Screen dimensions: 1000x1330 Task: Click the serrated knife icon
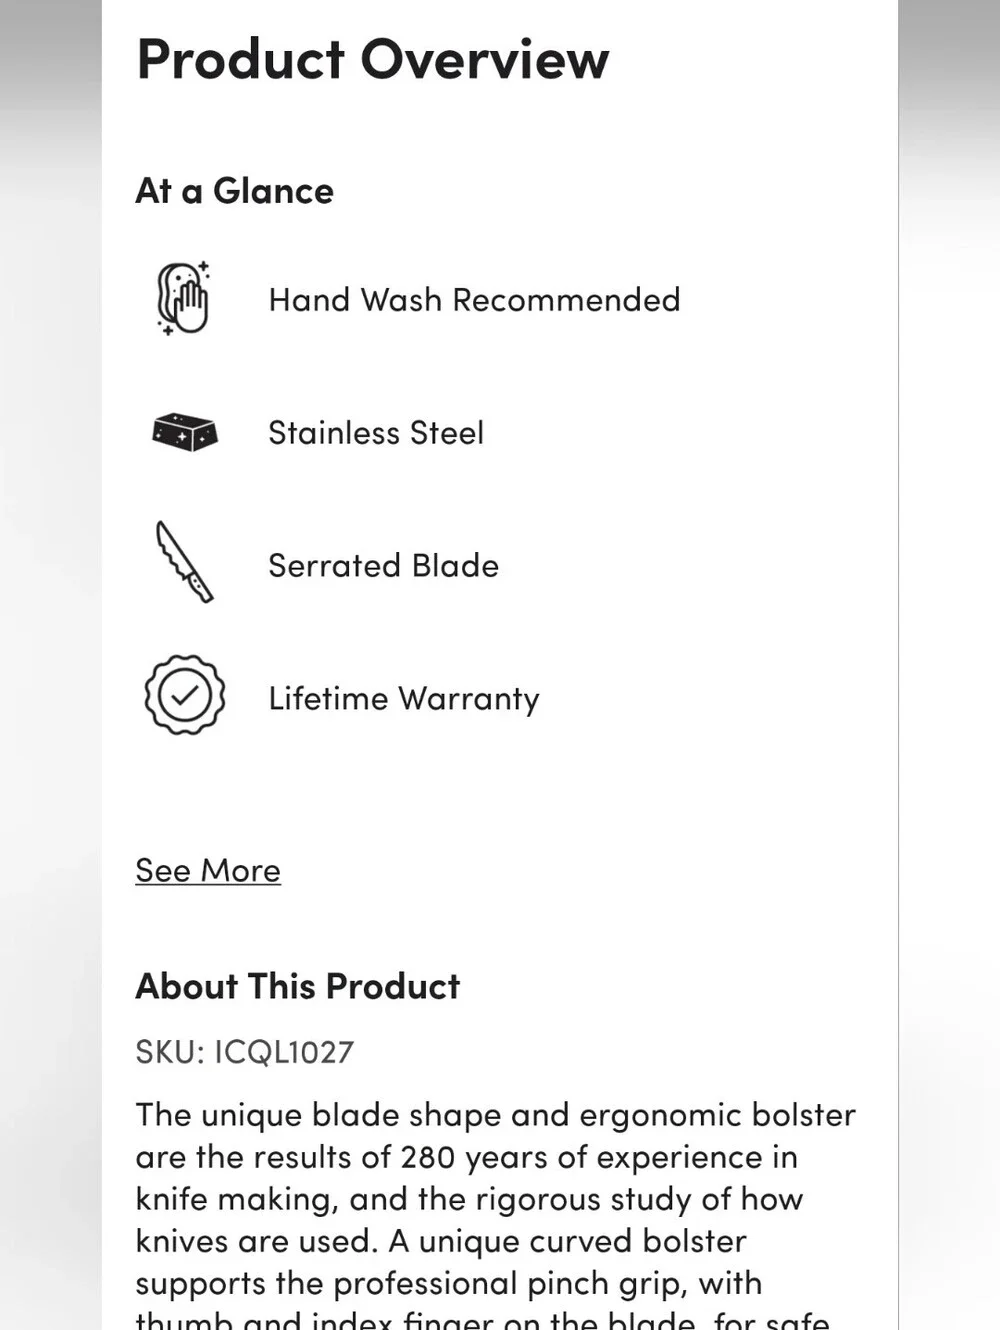click(x=184, y=562)
